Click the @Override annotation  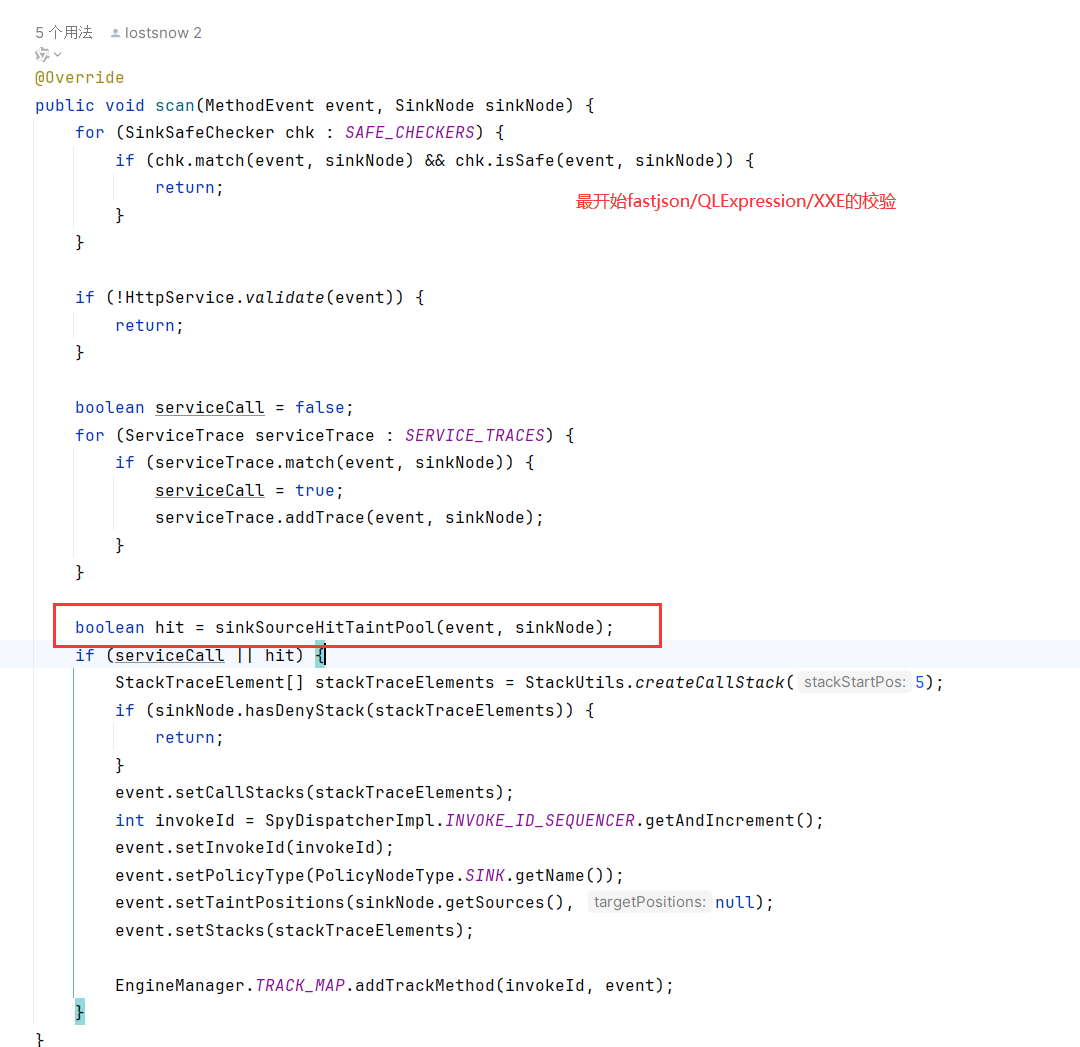(80, 78)
